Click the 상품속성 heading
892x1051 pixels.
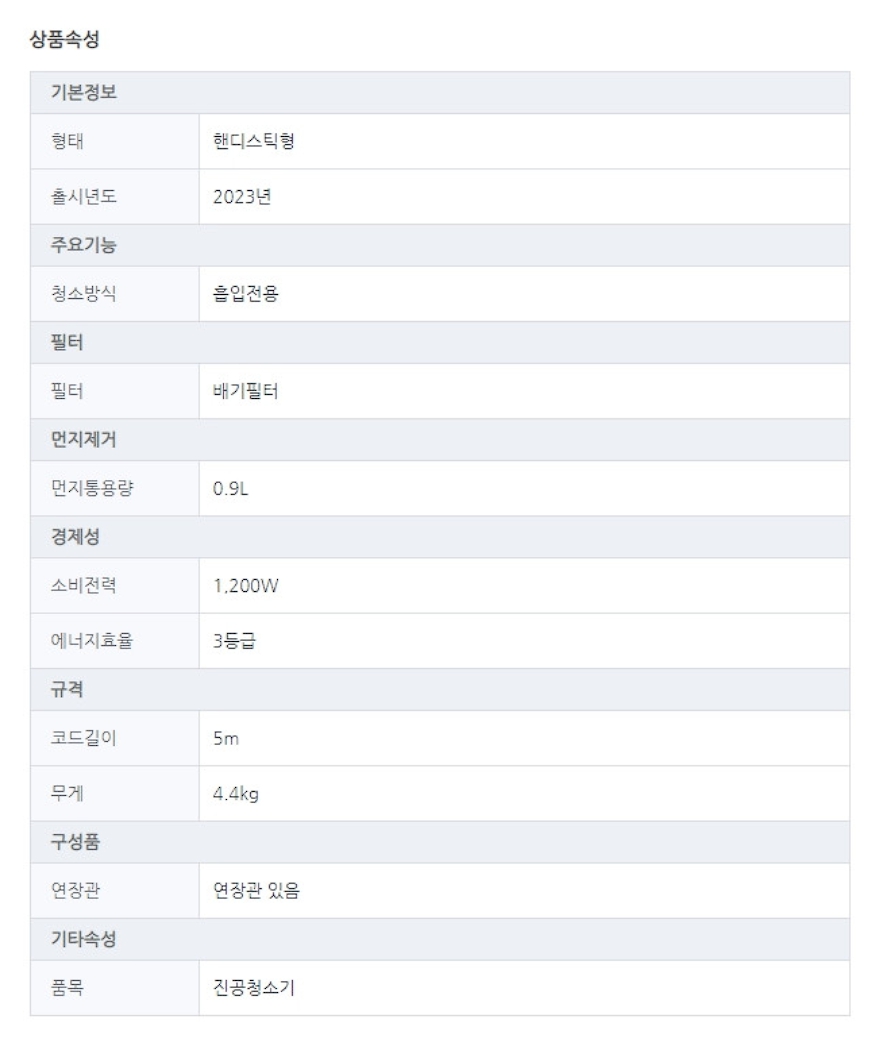click(x=64, y=39)
